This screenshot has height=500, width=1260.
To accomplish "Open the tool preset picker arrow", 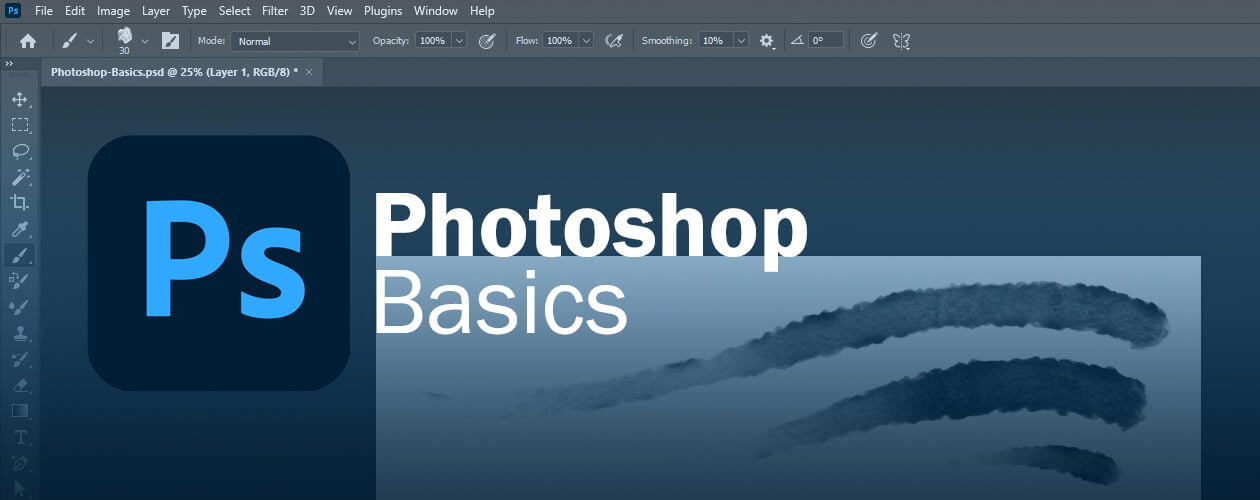I will tap(91, 41).
